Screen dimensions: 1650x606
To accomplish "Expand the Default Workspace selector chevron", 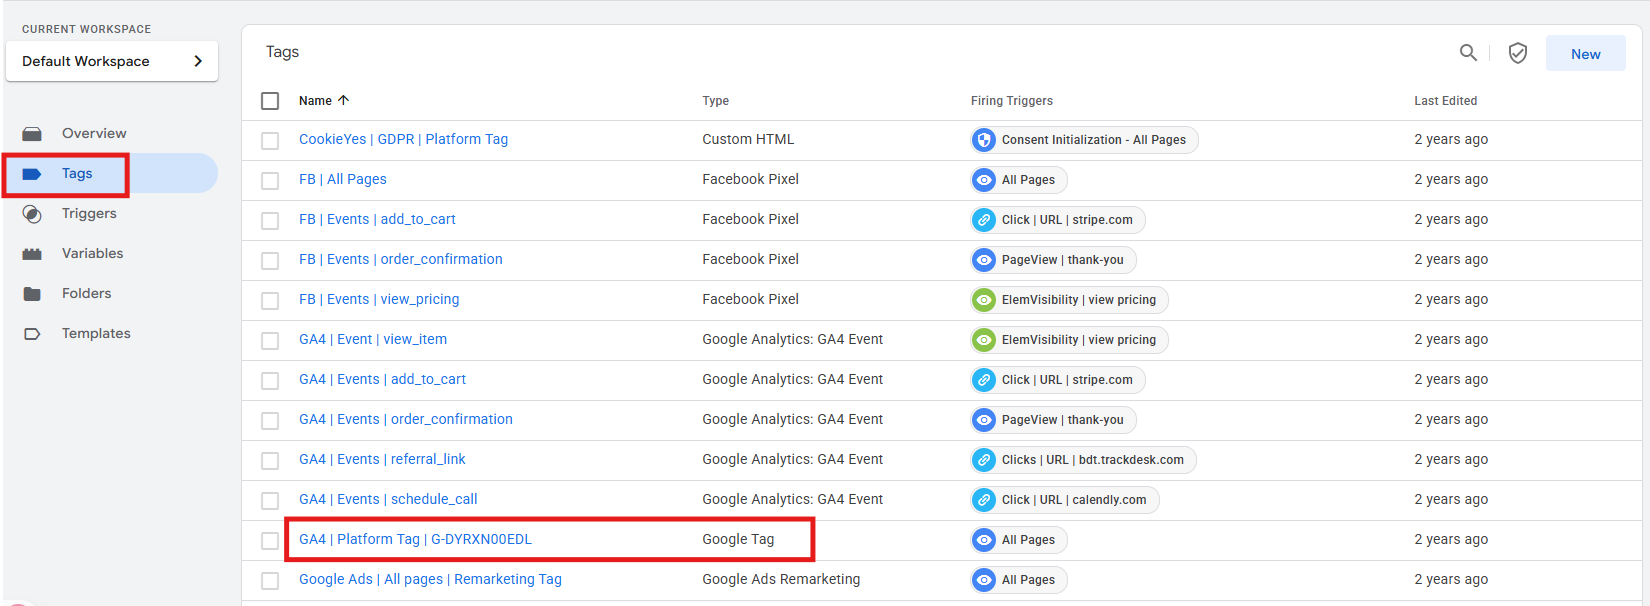I will [x=198, y=61].
